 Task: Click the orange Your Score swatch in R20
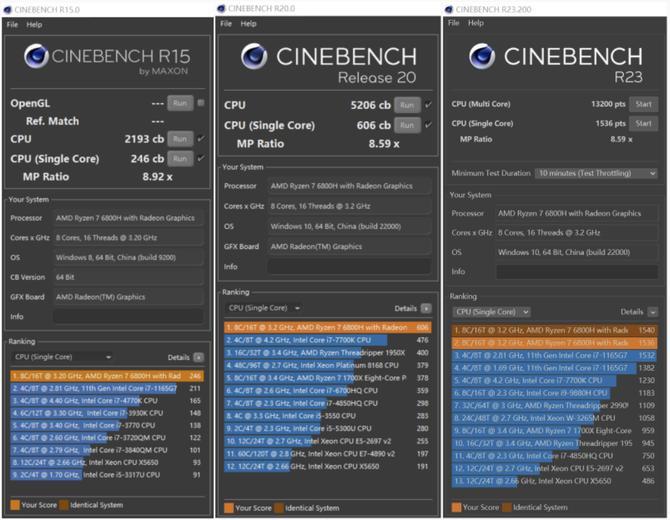point(229,508)
